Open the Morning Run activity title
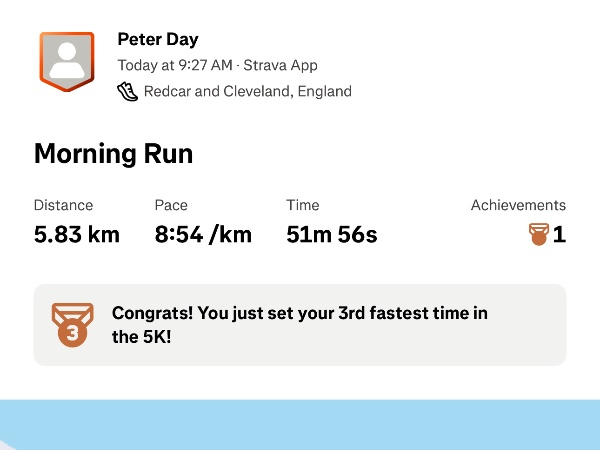The image size is (600, 450). (113, 154)
